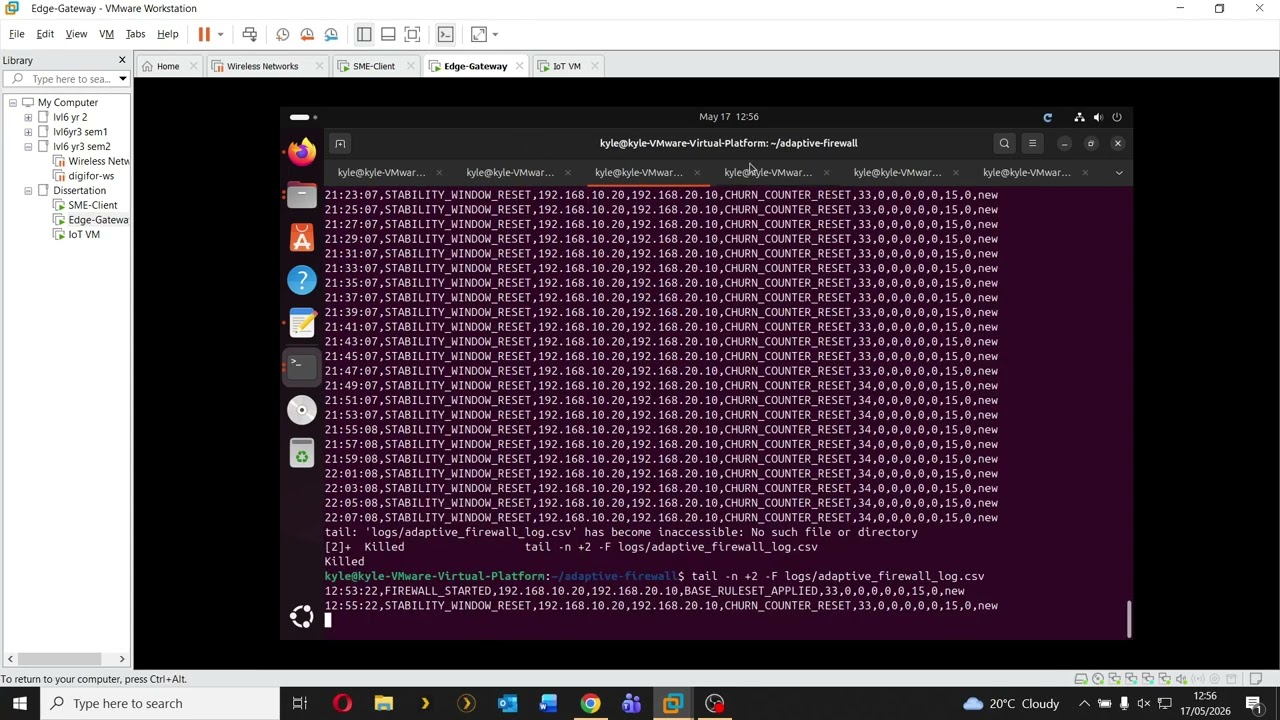Pause the VM with the suspend button
The height and width of the screenshot is (720, 1280).
pos(204,34)
